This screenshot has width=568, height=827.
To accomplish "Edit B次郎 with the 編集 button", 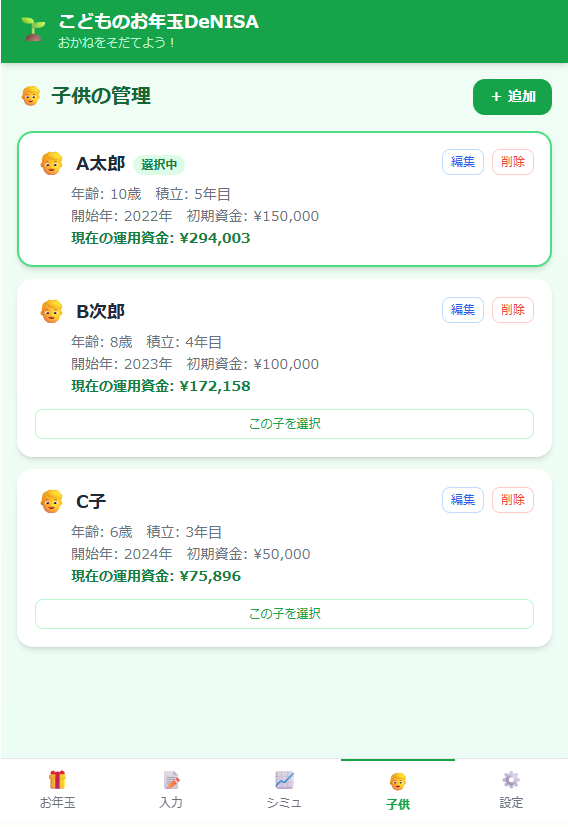I will point(463,310).
